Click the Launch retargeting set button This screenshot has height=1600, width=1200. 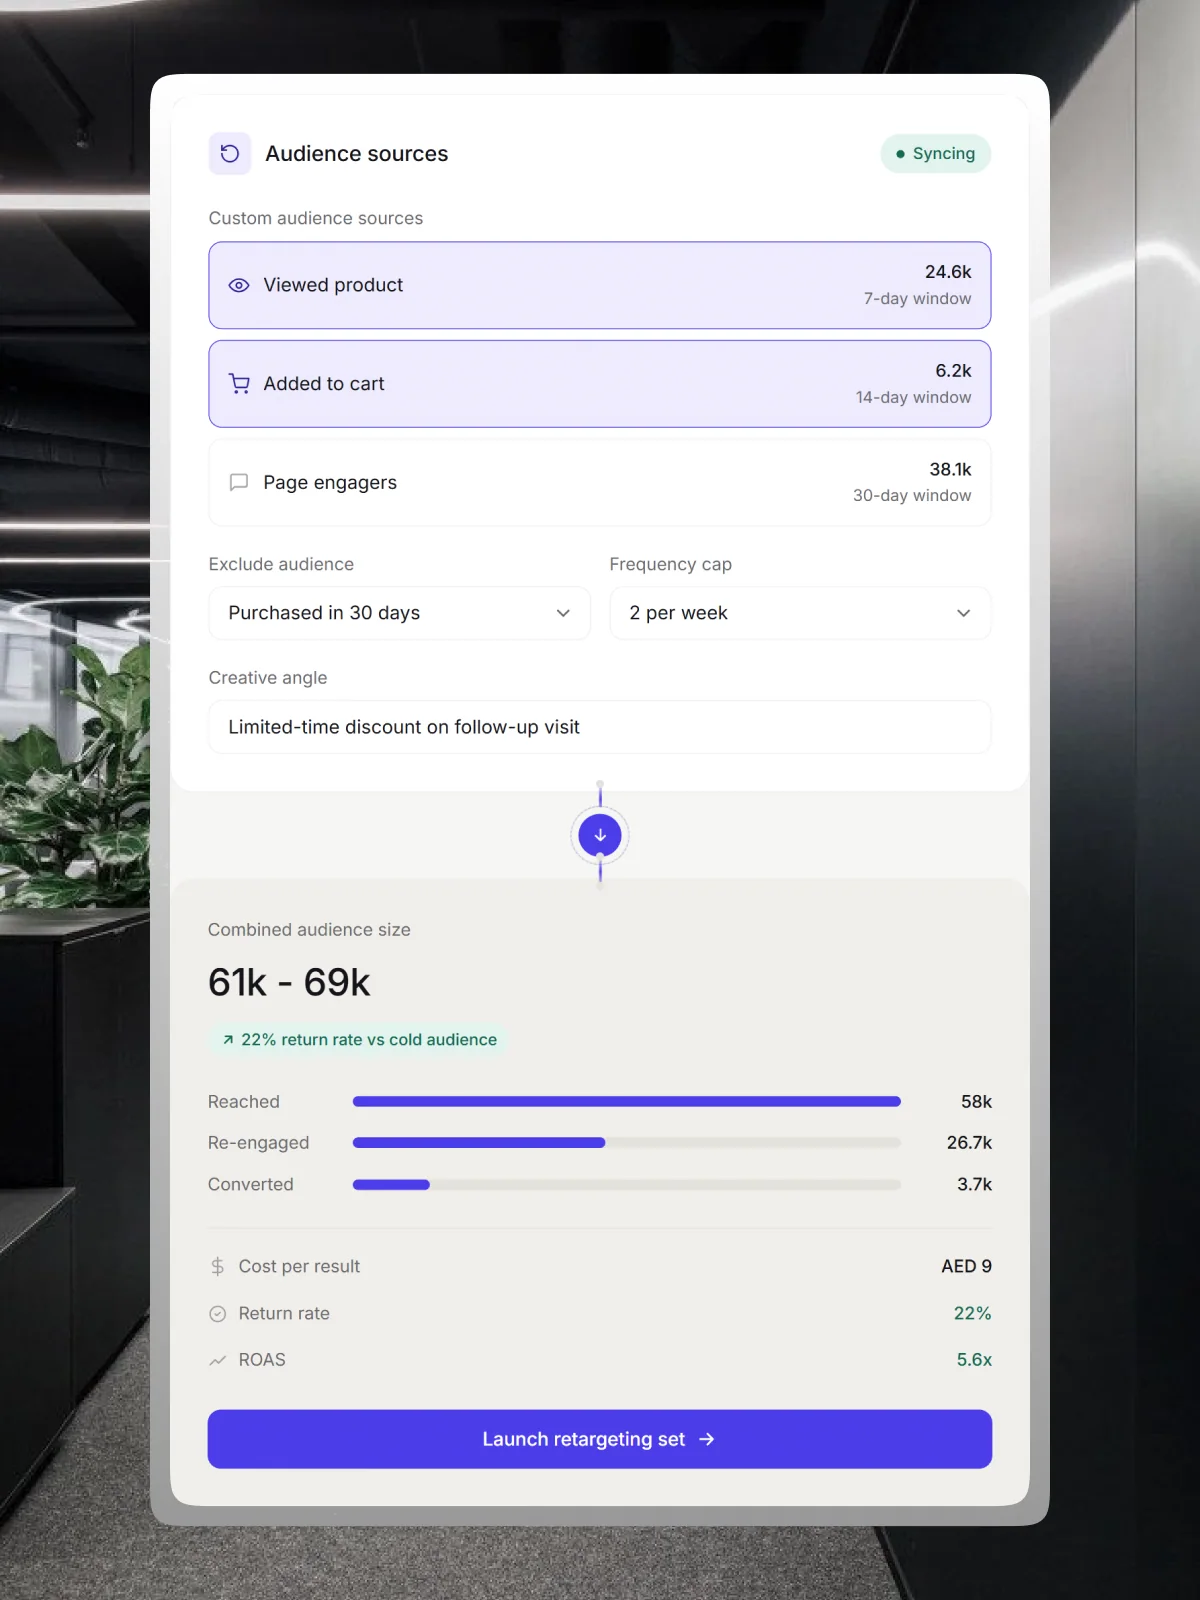600,1439
